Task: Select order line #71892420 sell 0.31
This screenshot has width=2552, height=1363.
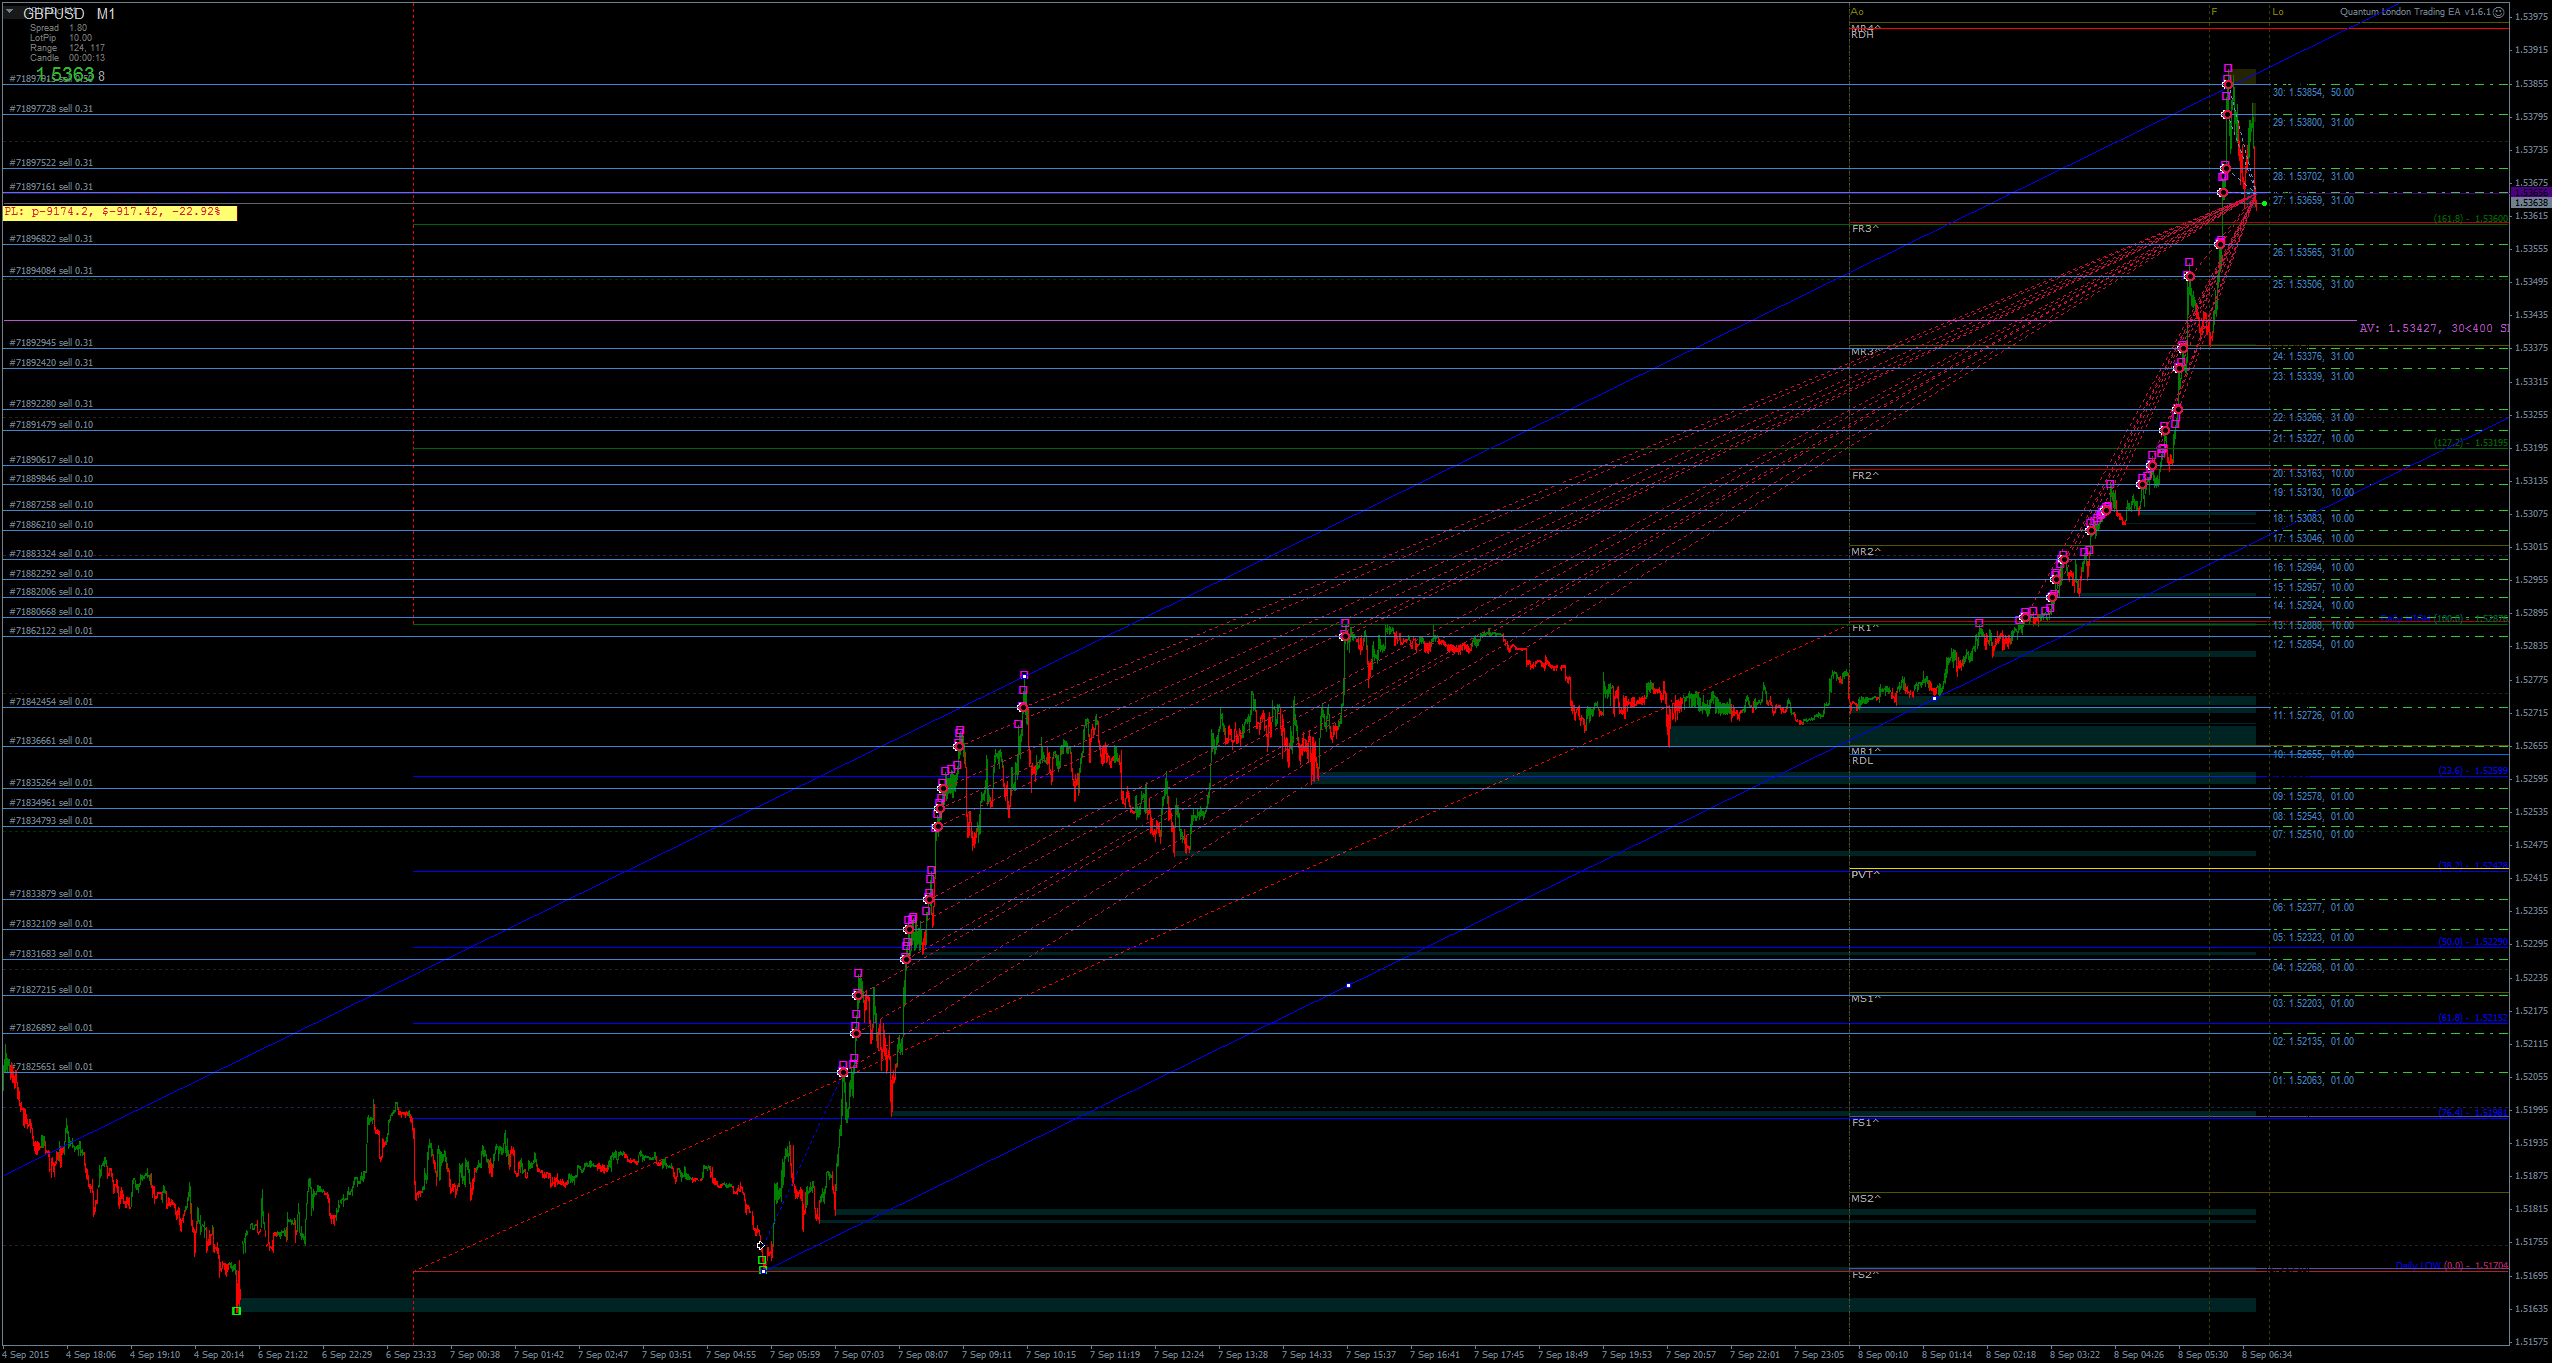Action: pyautogui.click(x=51, y=363)
